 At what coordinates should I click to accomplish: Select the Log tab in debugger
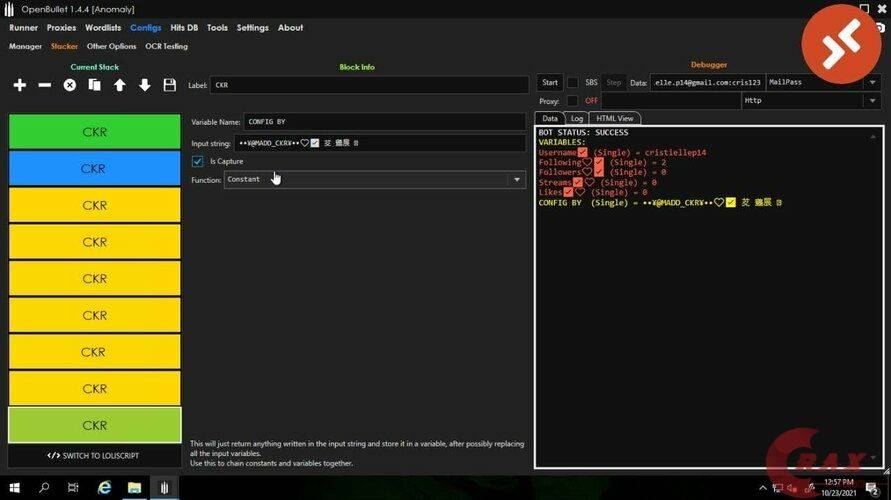click(x=577, y=118)
